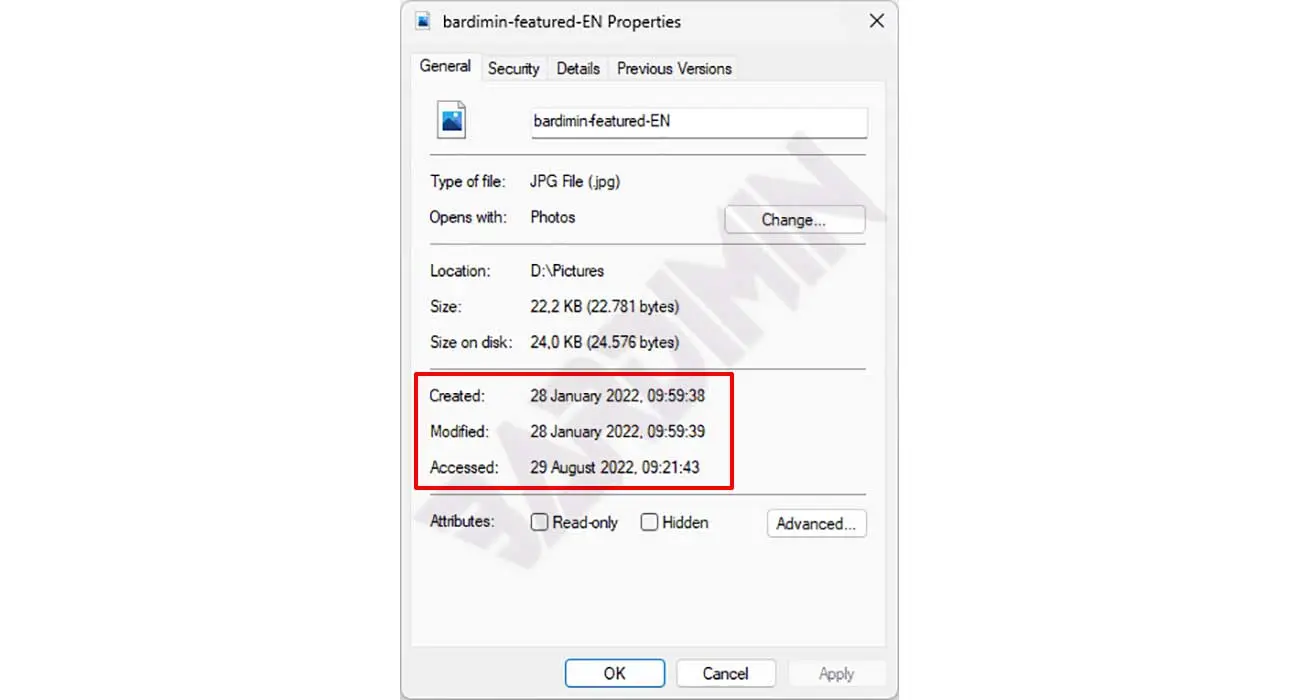Close the Properties dialog with X
Screen dimensions: 1300x700
876,21
